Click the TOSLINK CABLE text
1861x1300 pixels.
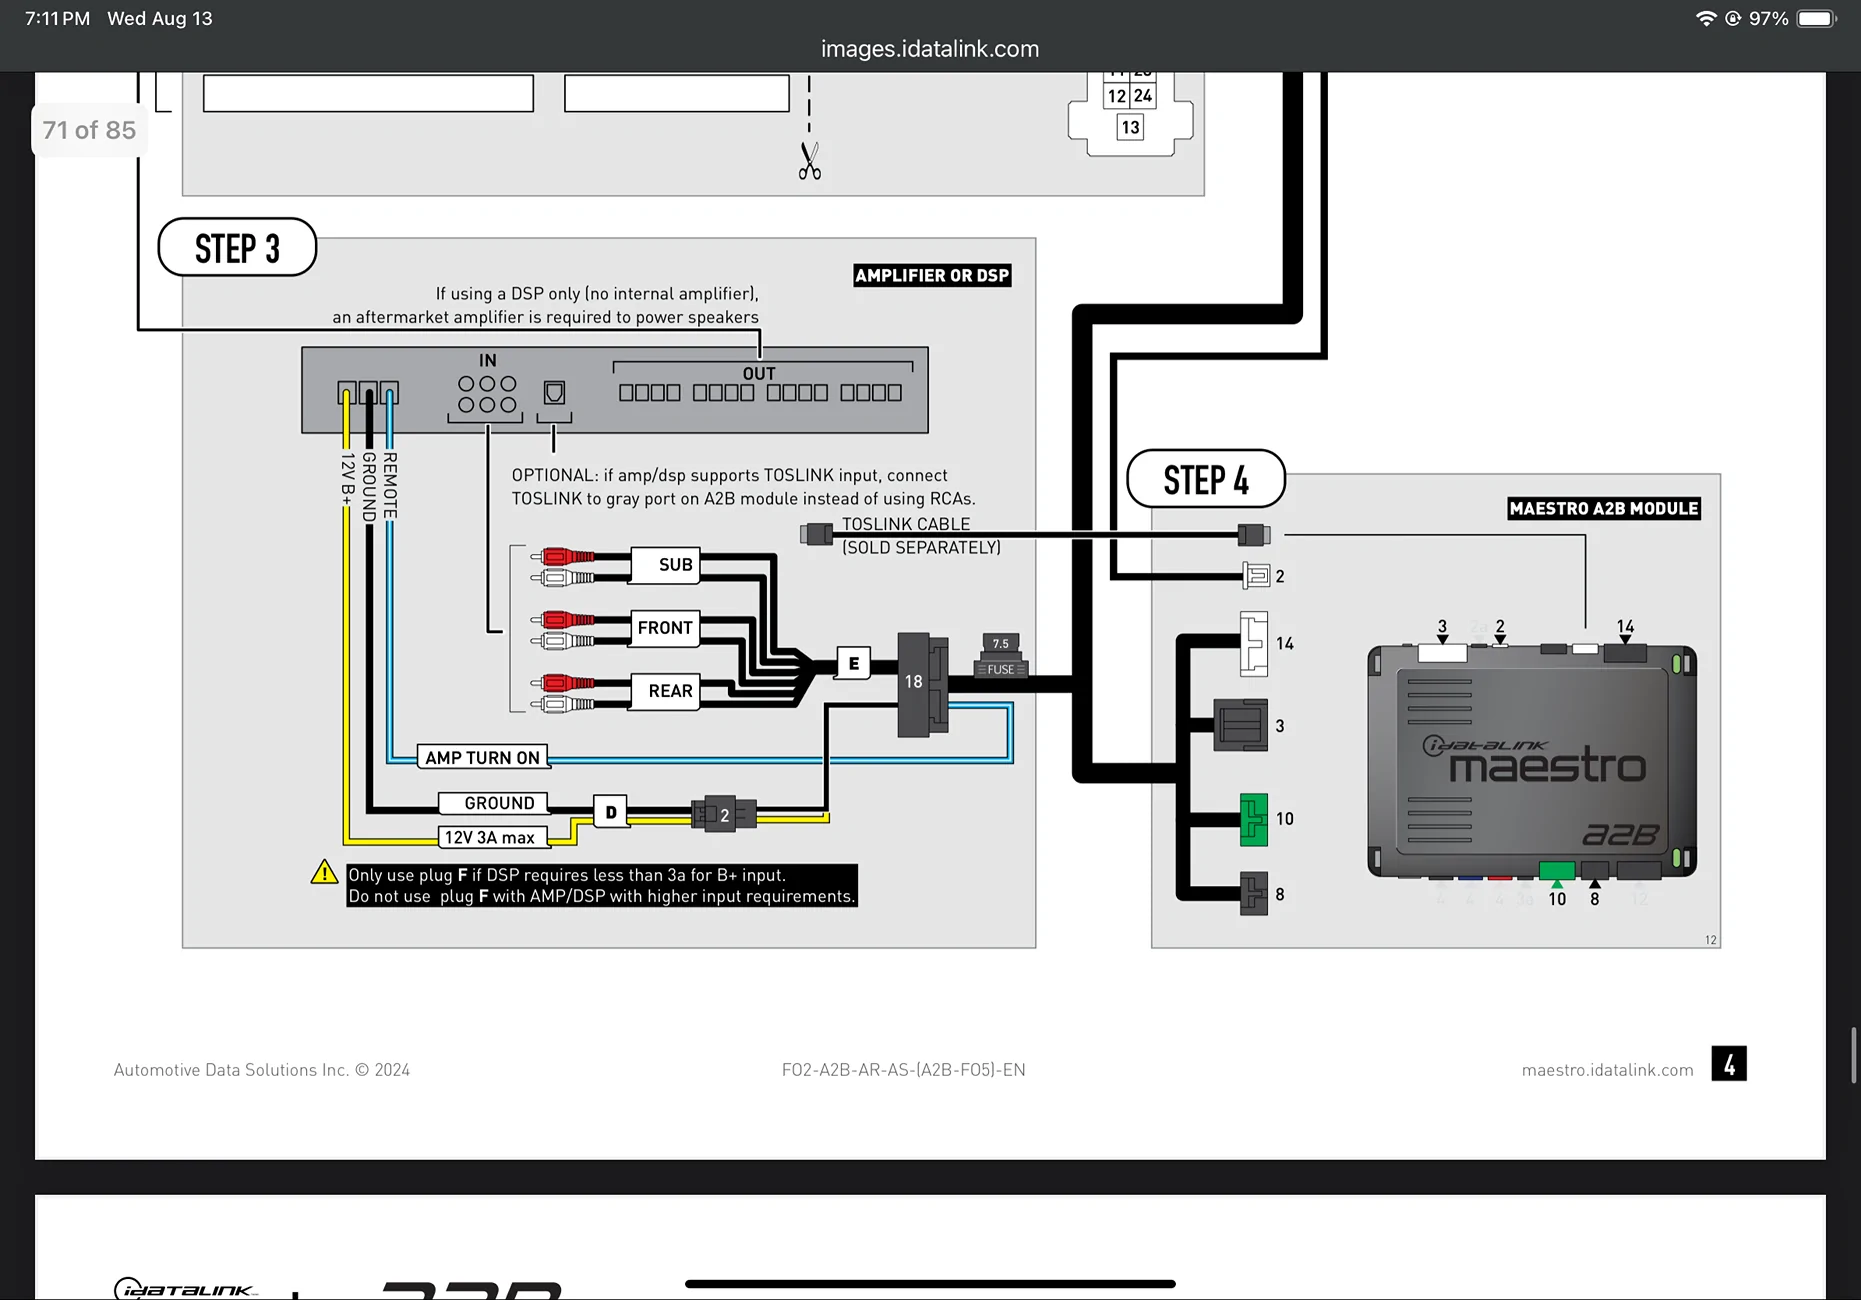pos(906,524)
